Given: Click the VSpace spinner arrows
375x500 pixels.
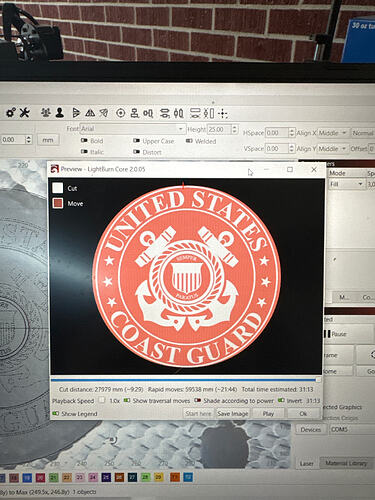Looking at the screenshot, I should tap(292, 148).
